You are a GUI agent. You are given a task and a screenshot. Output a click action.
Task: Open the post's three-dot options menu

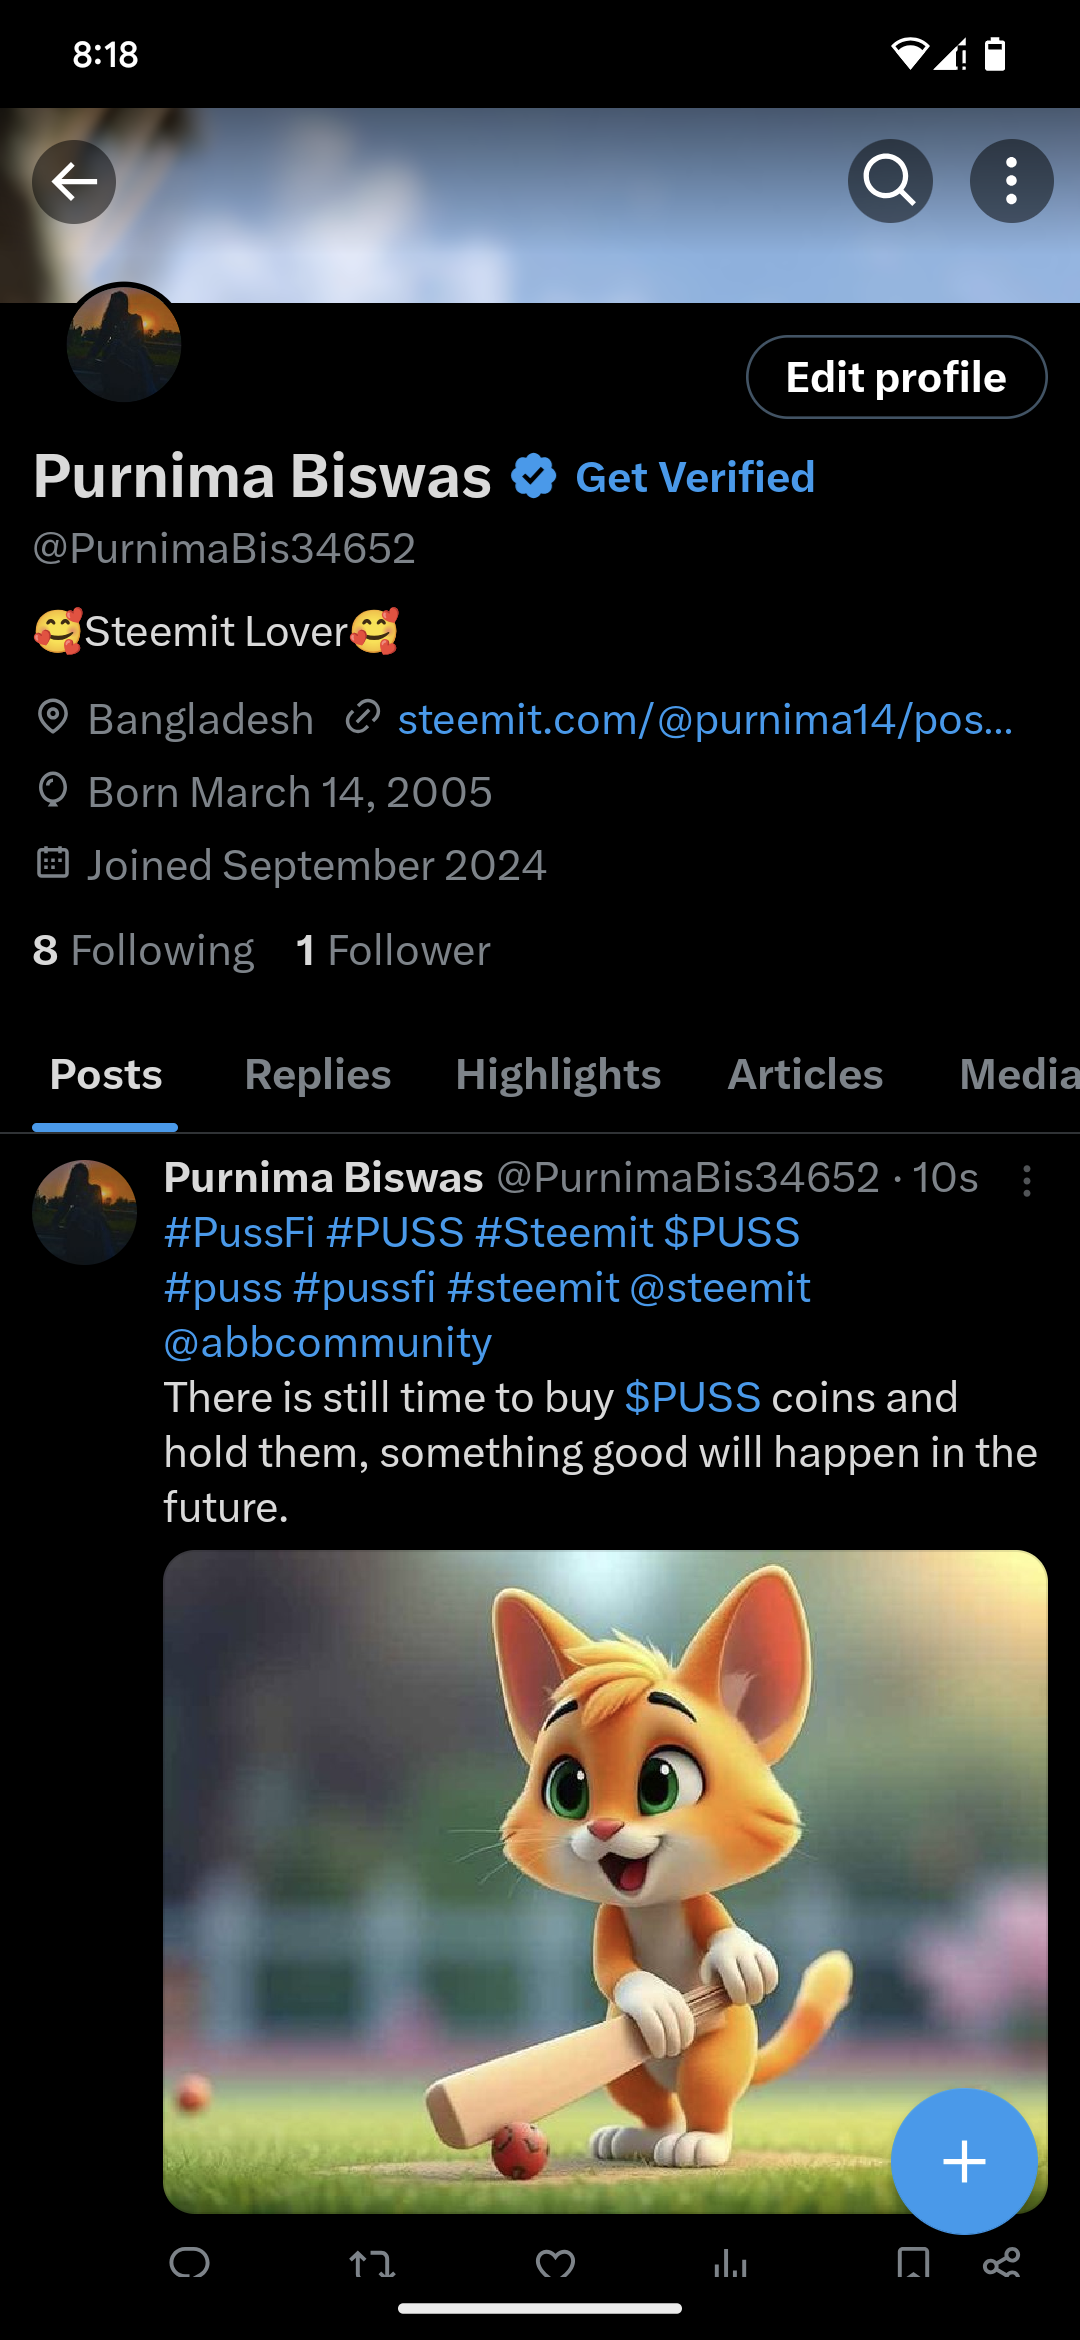pos(1026,1181)
